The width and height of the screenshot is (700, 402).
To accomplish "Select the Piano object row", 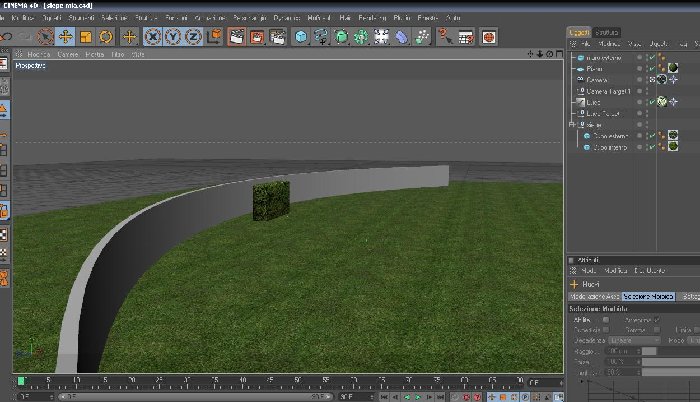I will (x=594, y=69).
